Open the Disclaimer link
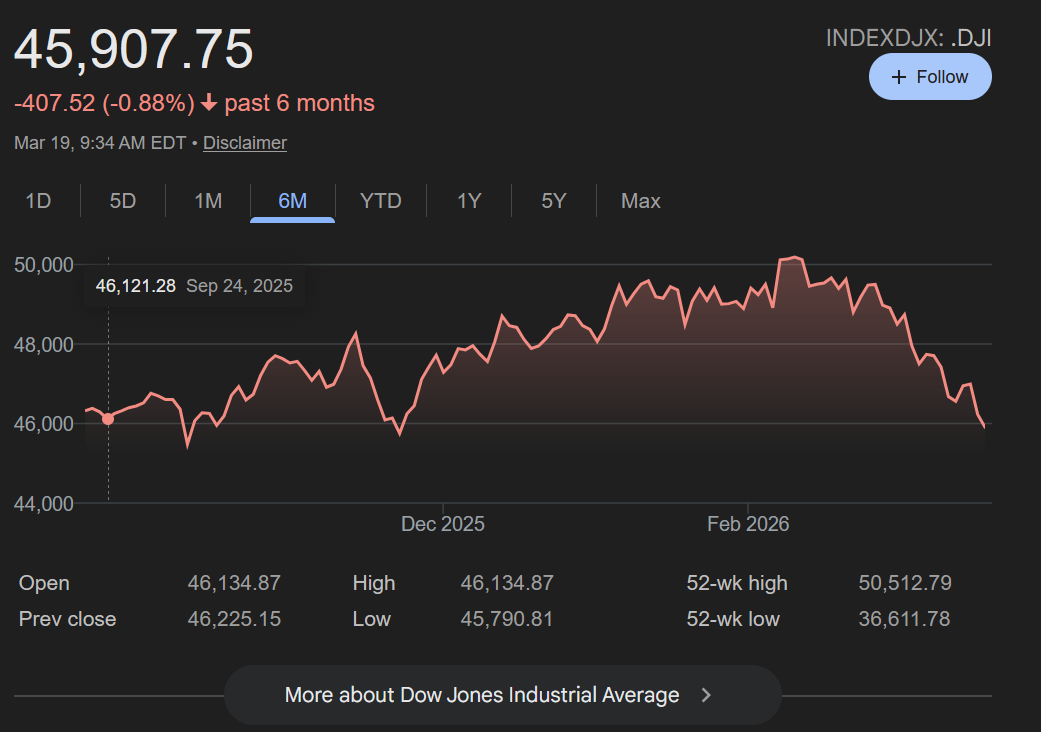The height and width of the screenshot is (732, 1041). [245, 143]
